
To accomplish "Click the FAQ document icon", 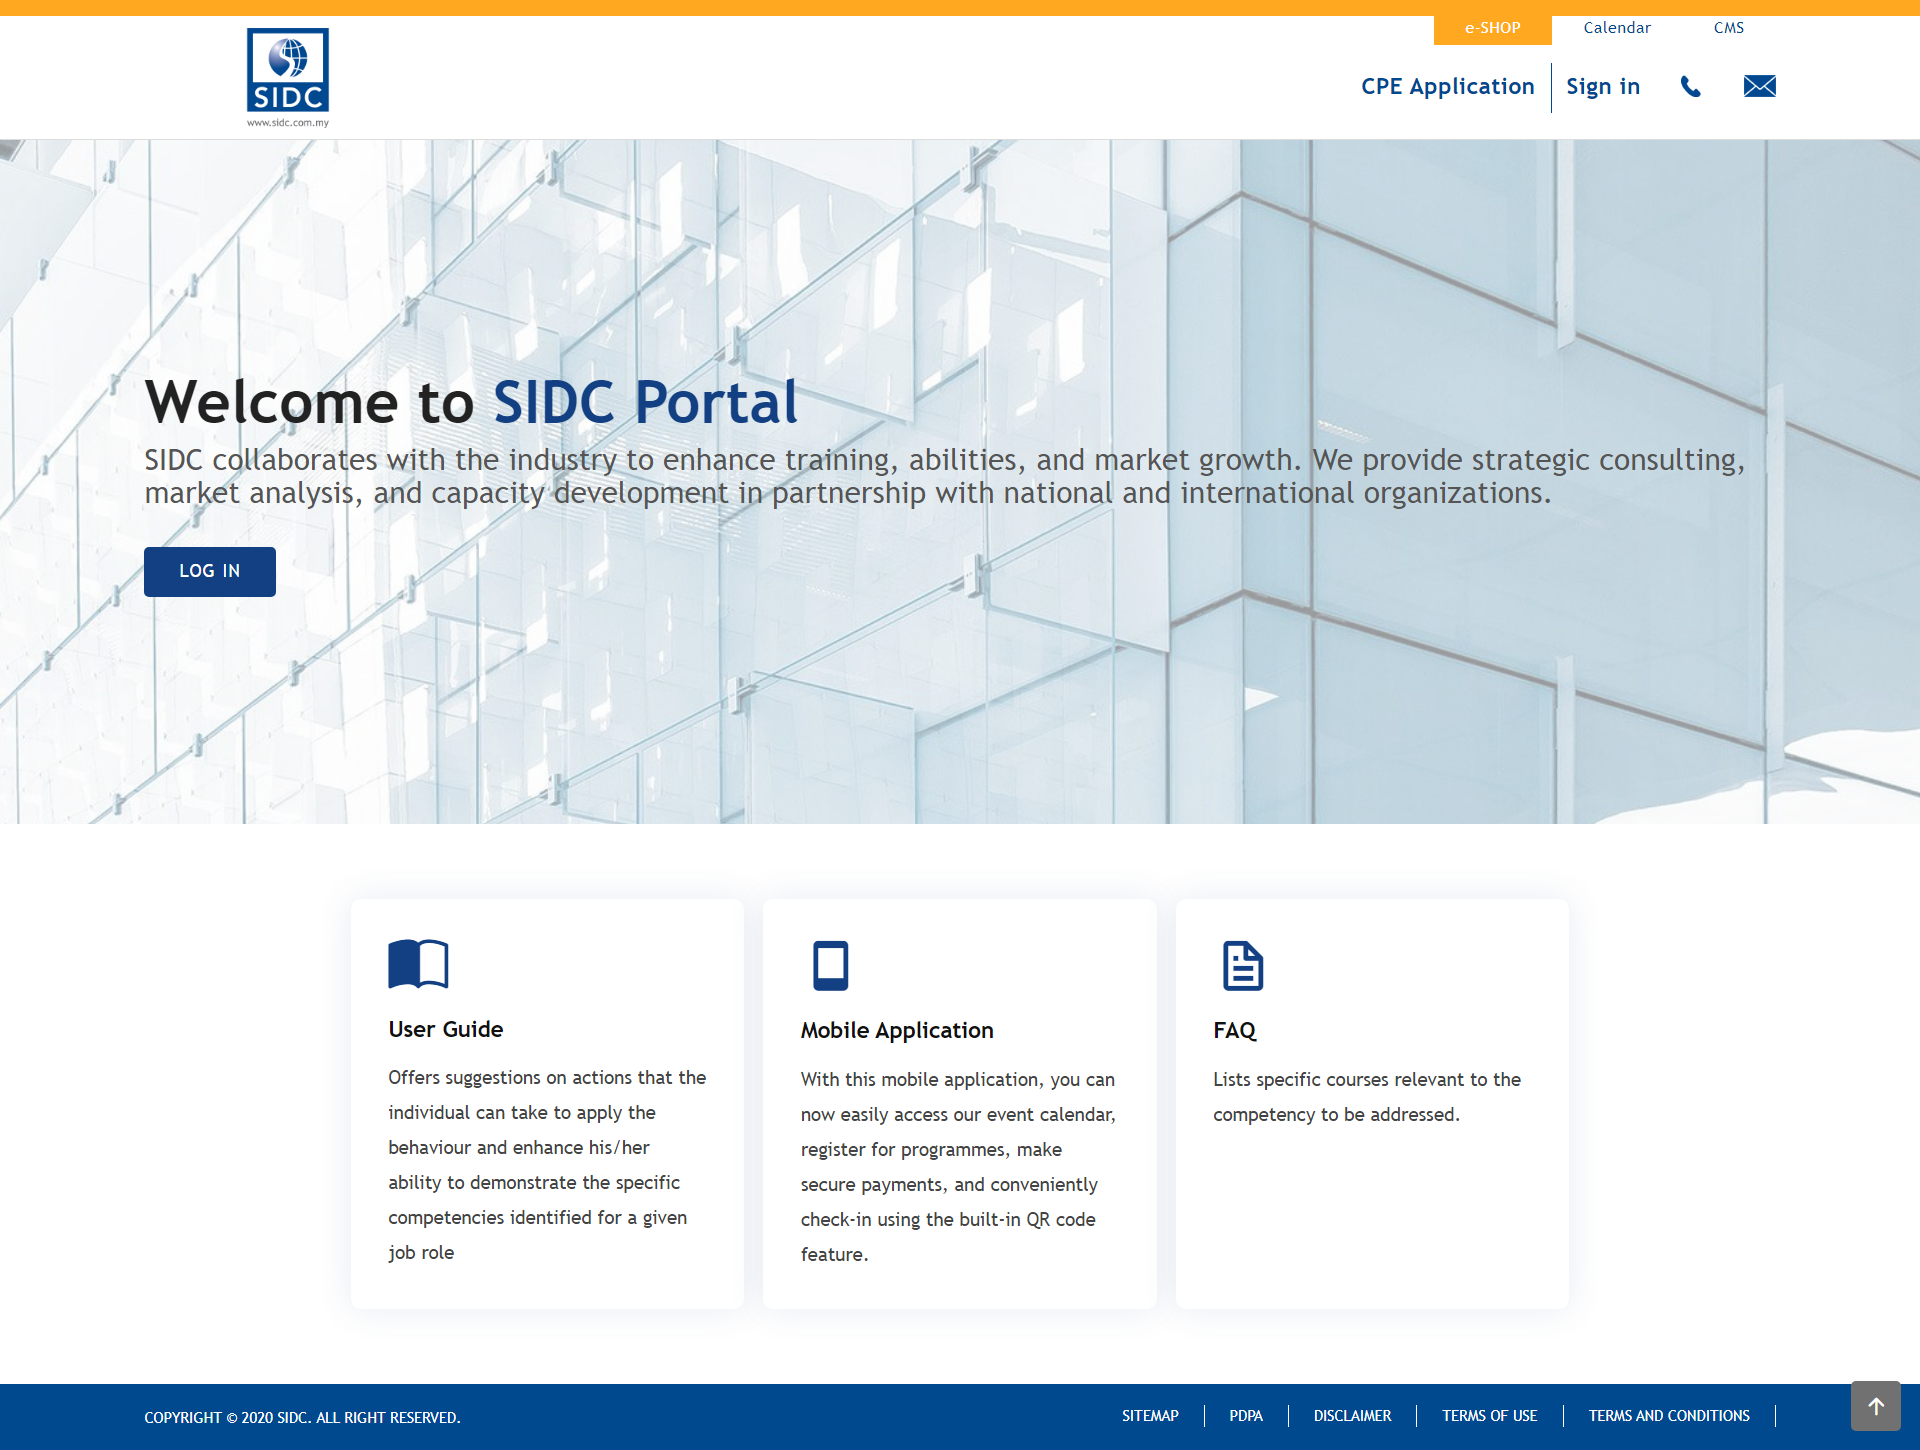I will point(1242,965).
